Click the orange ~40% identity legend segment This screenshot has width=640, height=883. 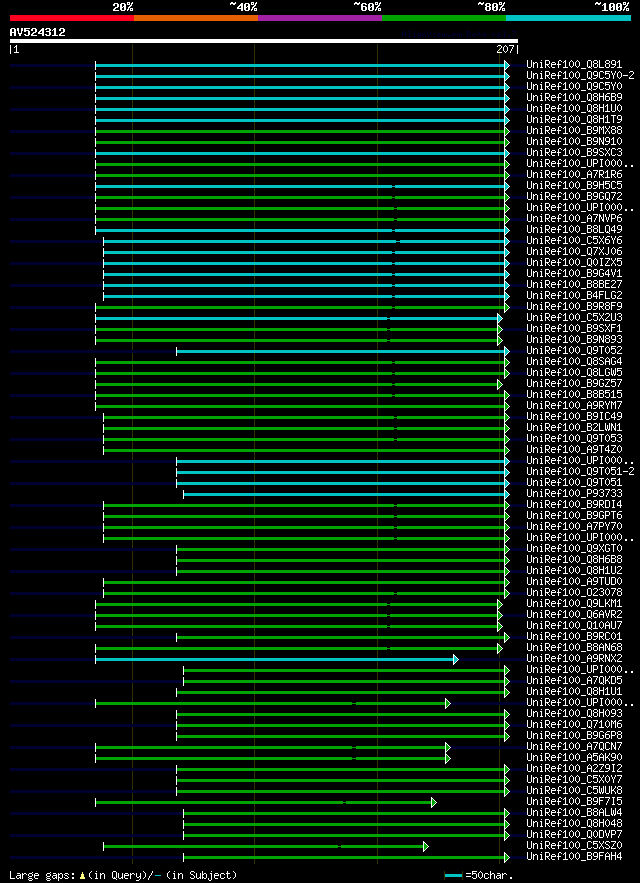click(196, 18)
